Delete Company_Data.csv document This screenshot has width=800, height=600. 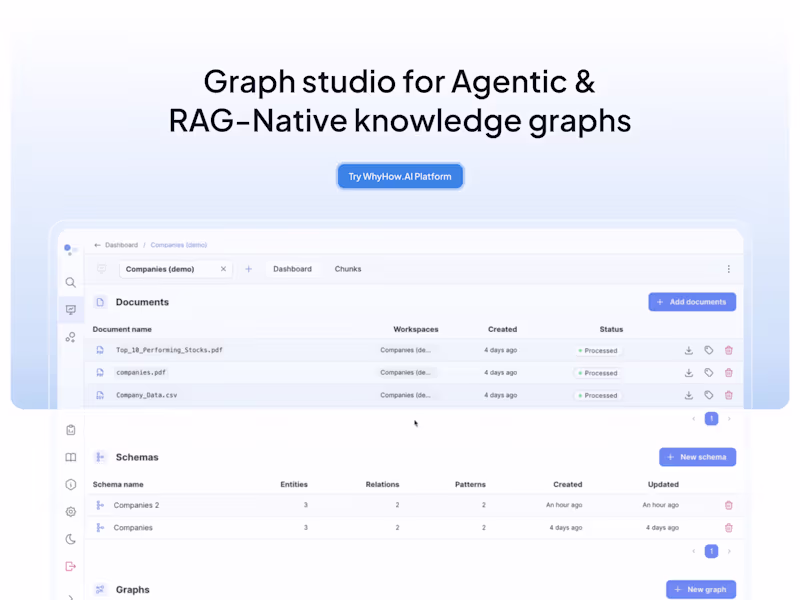pos(729,395)
